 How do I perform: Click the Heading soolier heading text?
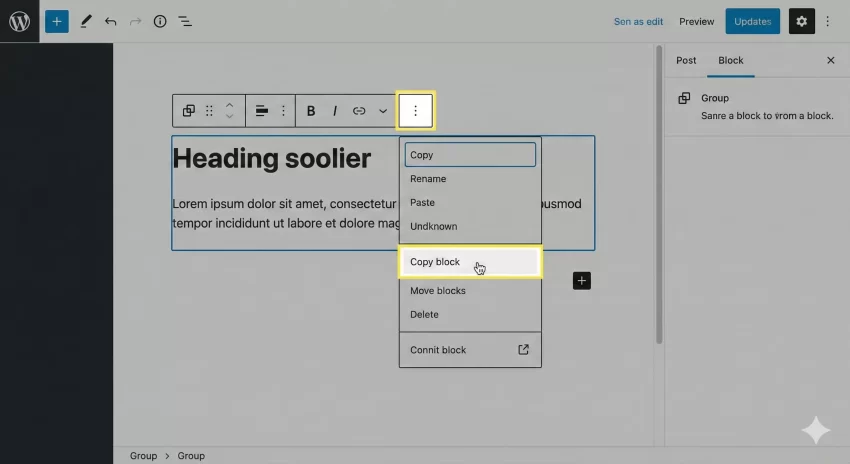pyautogui.click(x=272, y=158)
